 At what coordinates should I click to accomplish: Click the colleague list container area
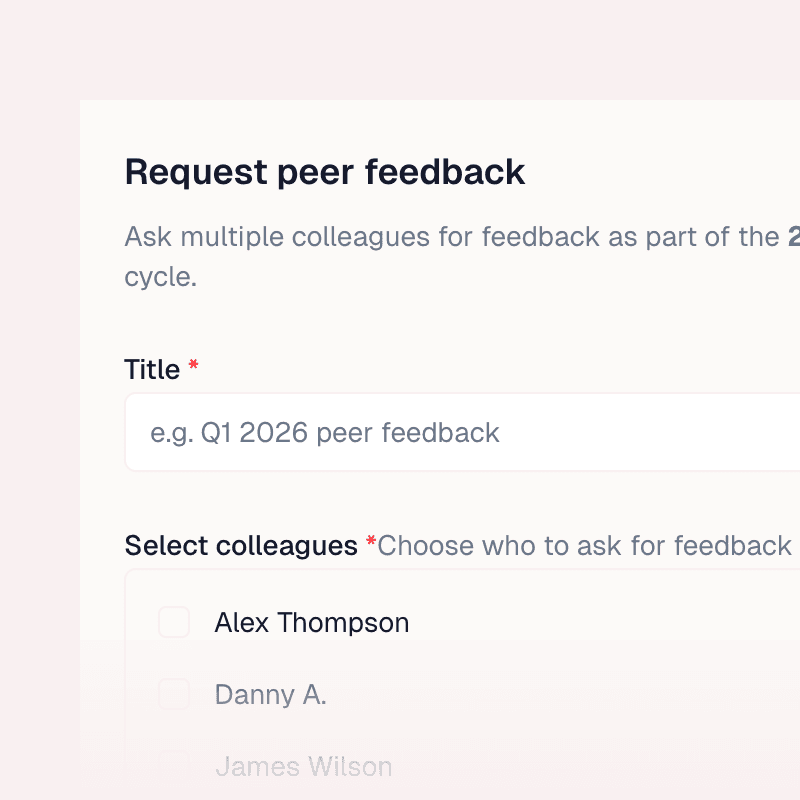(600, 660)
